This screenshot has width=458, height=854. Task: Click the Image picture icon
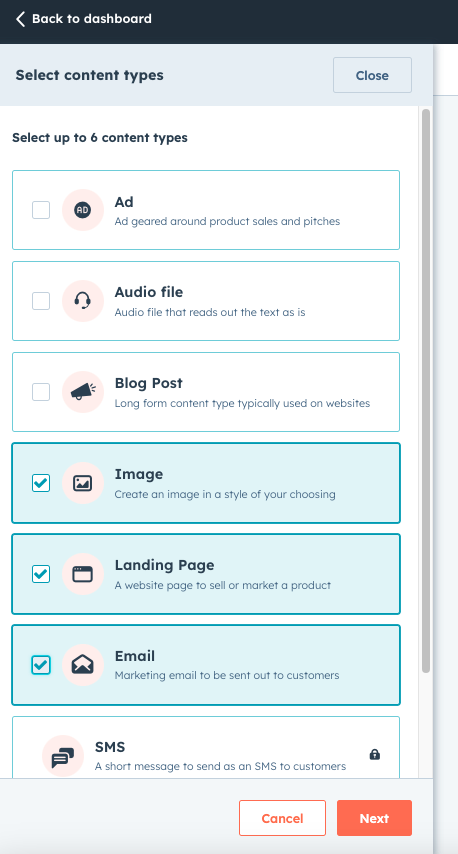(x=83, y=483)
